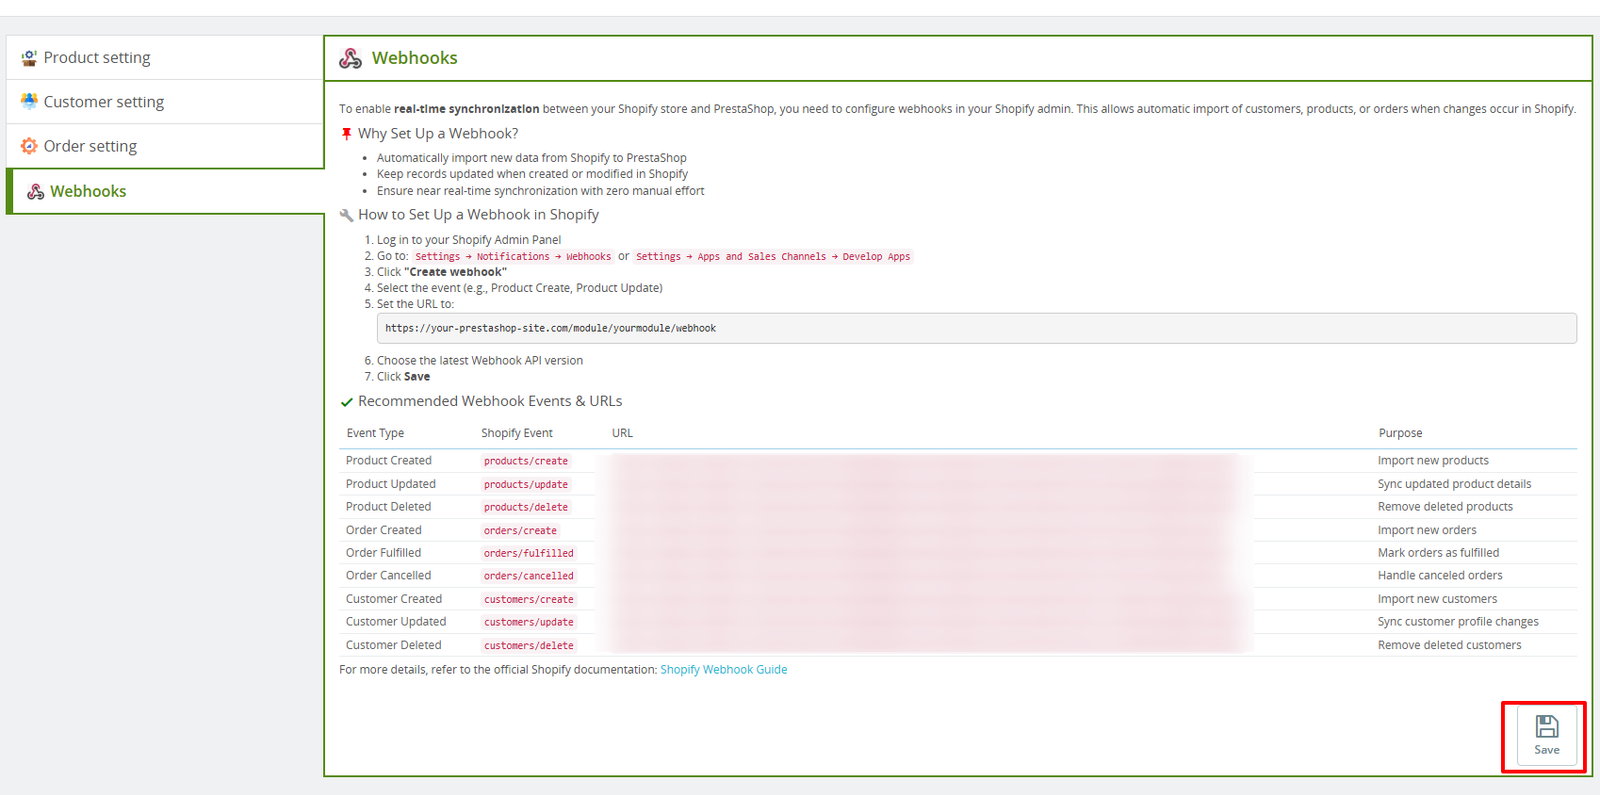The height and width of the screenshot is (795, 1600).
Task: Click the Shopify Event column header
Action: (517, 433)
